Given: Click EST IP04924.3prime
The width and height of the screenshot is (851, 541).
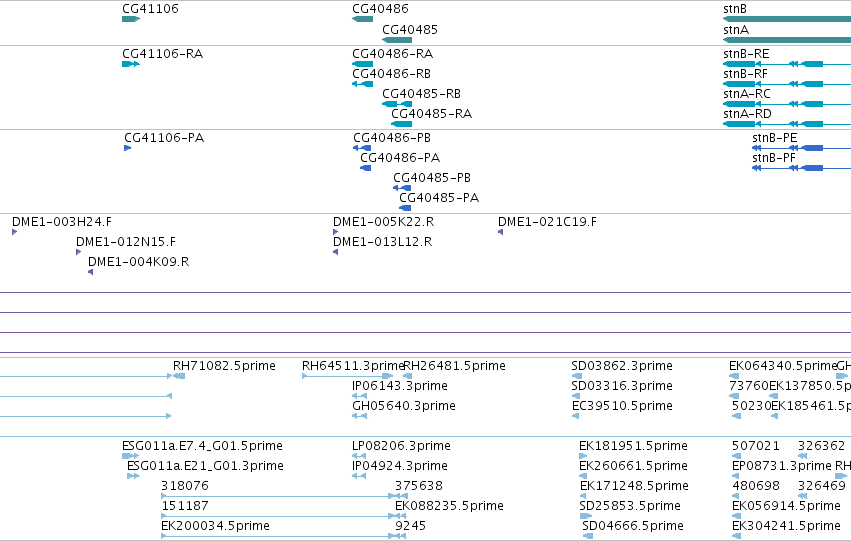Looking at the screenshot, I should coord(400,467).
